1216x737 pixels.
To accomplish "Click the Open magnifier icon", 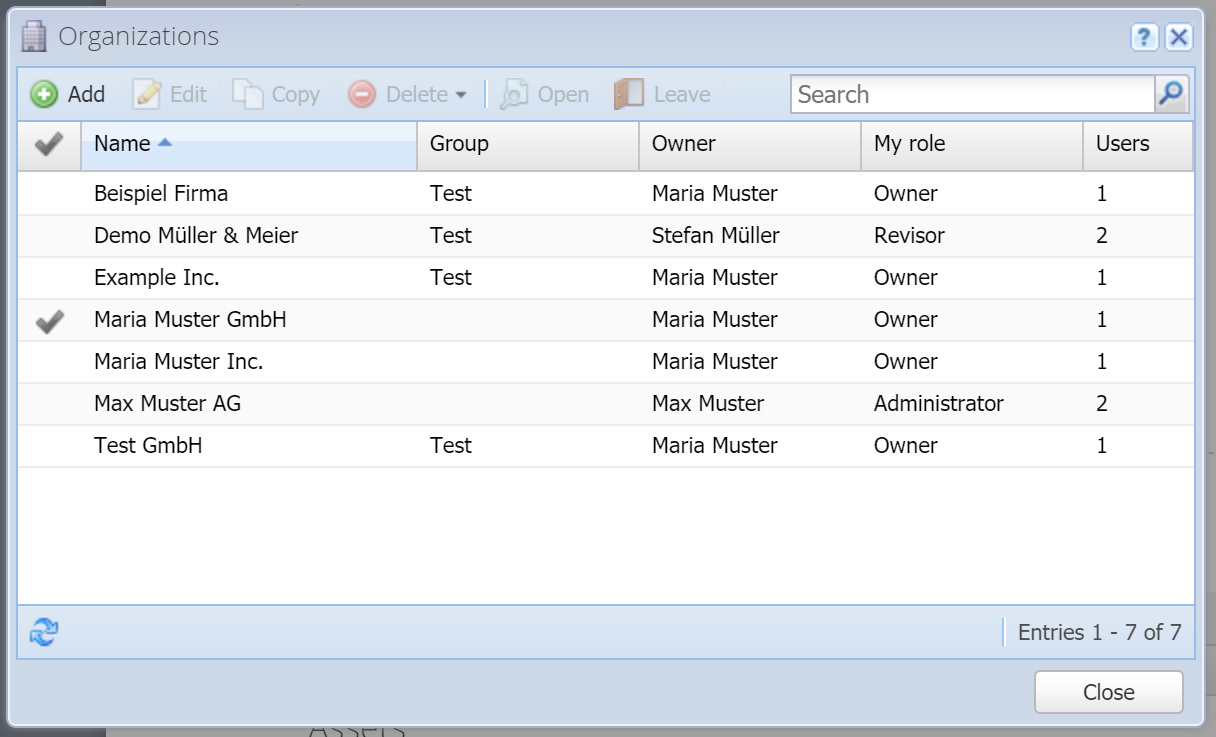I will (x=514, y=95).
